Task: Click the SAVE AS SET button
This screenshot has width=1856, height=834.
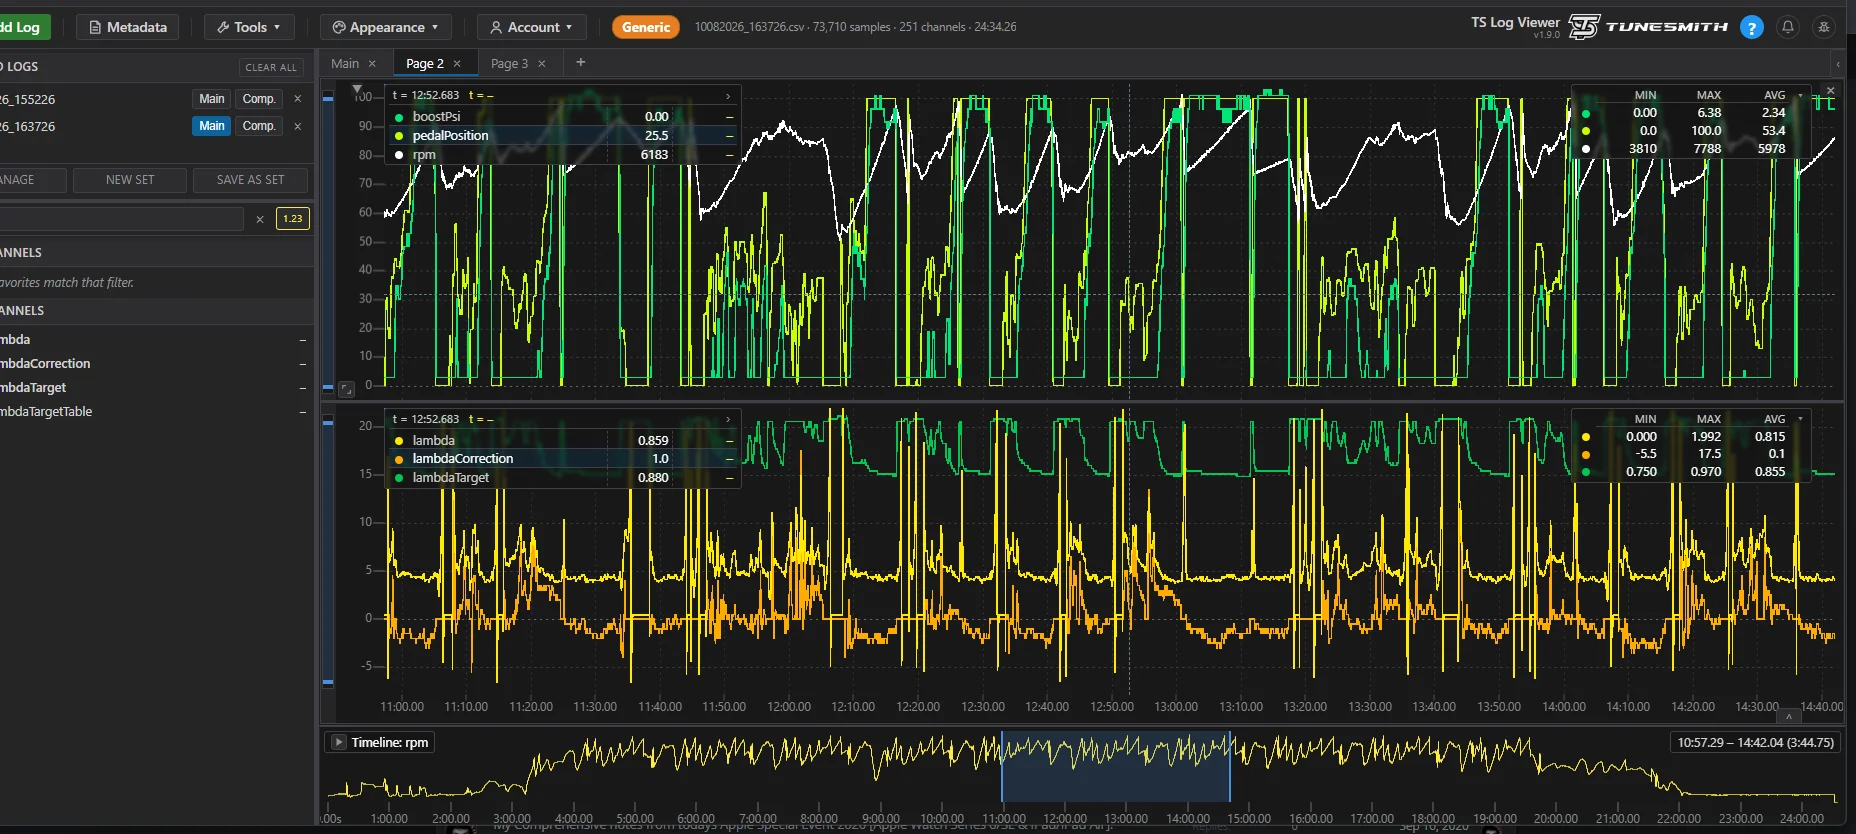Action: [x=250, y=180]
